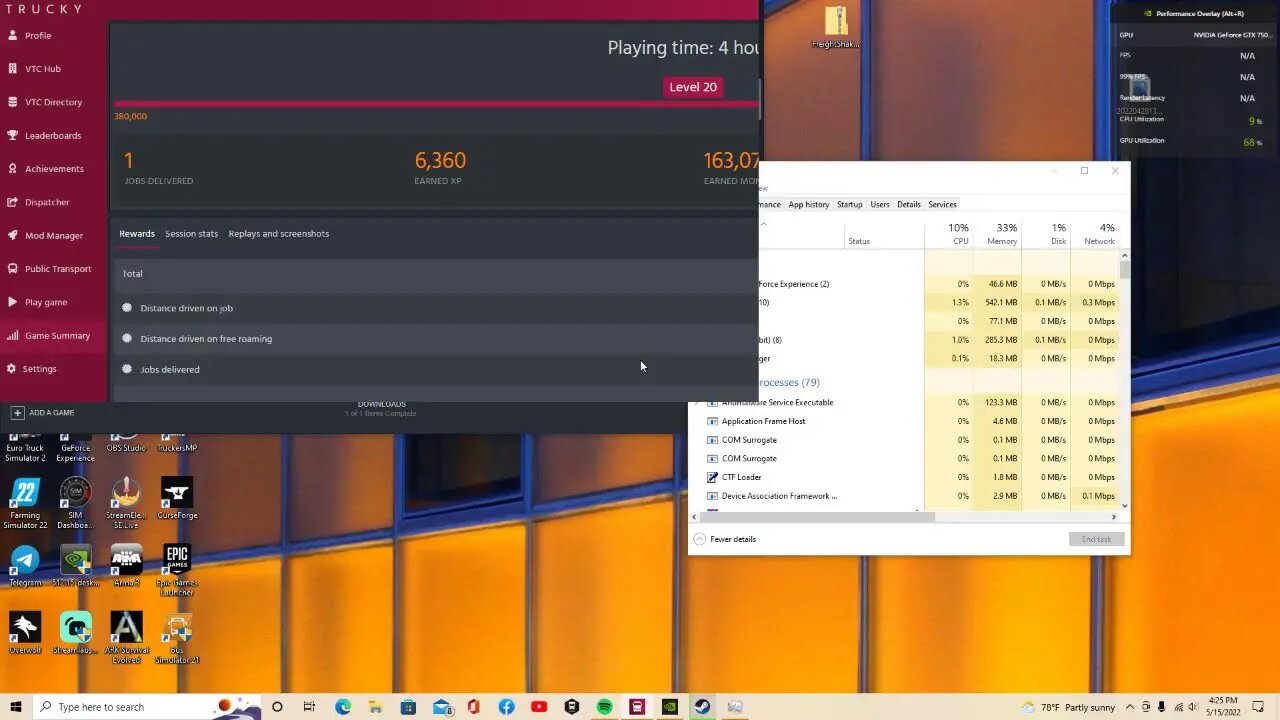Sort Task Manager by Memory column
This screenshot has height=720, width=1280.
point(996,234)
